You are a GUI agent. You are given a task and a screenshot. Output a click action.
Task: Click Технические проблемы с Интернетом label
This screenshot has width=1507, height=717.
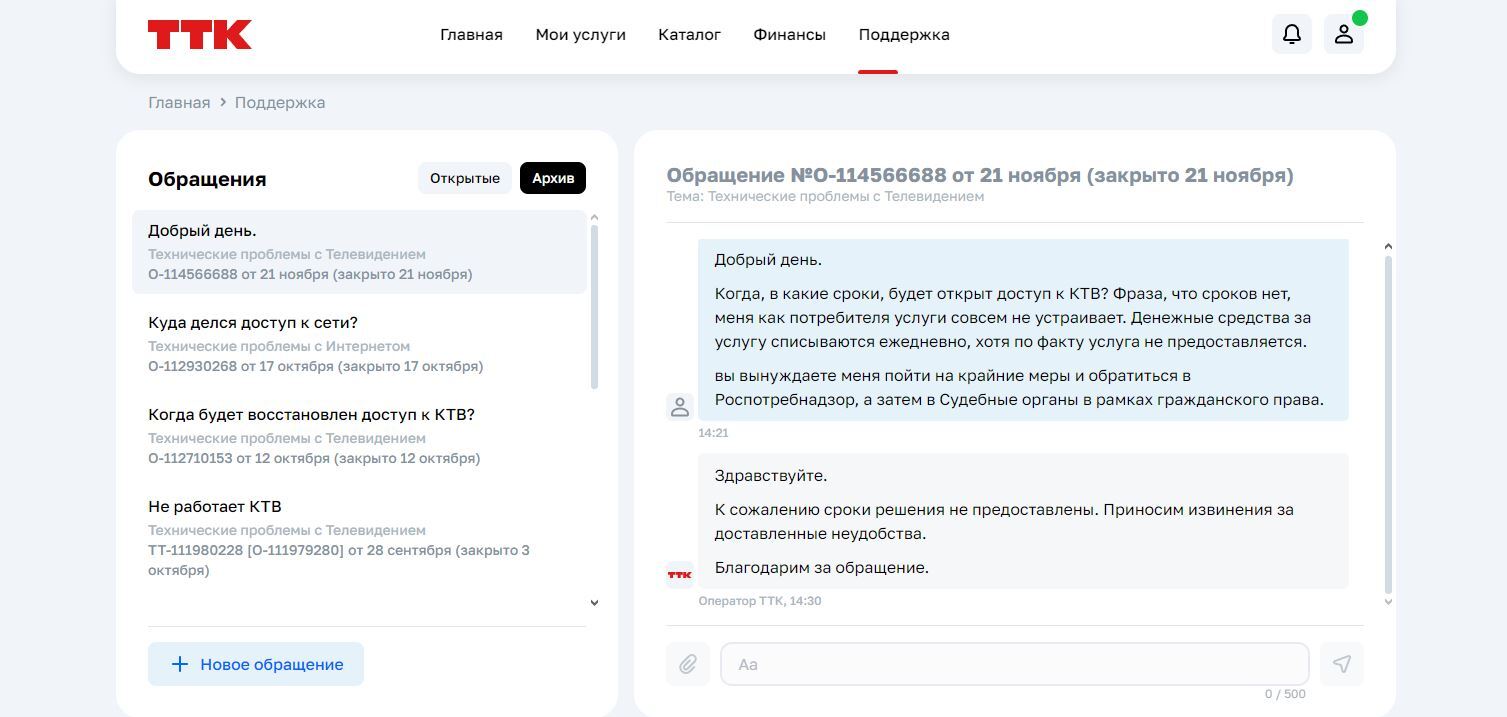pyautogui.click(x=279, y=346)
